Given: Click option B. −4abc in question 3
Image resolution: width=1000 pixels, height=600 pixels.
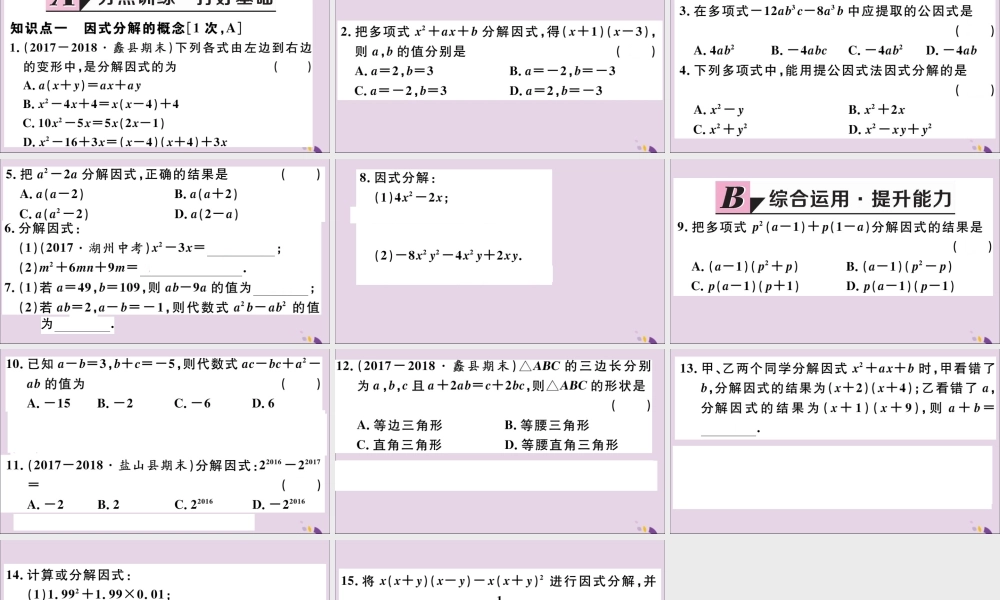Looking at the screenshot, I should (x=798, y=50).
